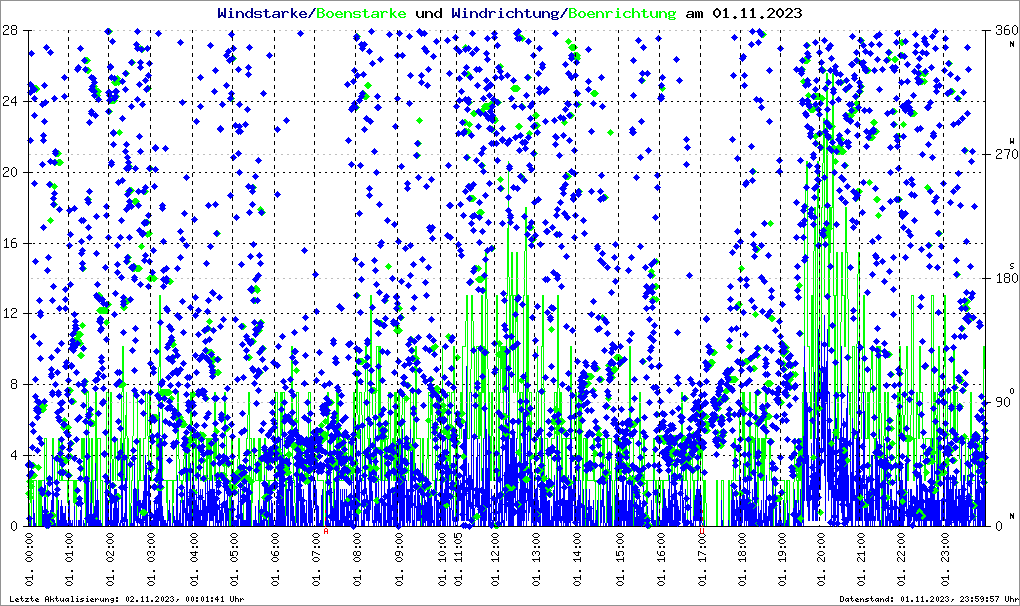Select the 05:00 time axis label

pyautogui.click(x=234, y=559)
